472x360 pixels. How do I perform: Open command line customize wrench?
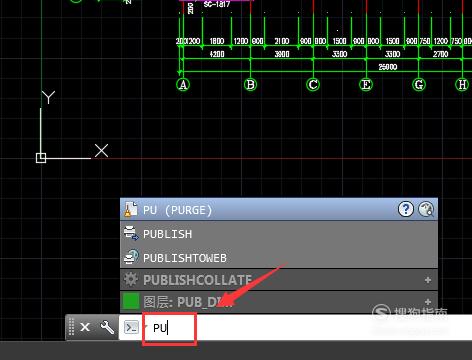tap(107, 327)
